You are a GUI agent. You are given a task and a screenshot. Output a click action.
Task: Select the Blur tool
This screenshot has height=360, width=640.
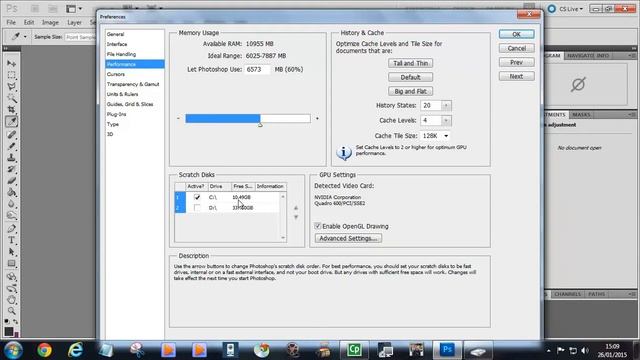(x=11, y=204)
